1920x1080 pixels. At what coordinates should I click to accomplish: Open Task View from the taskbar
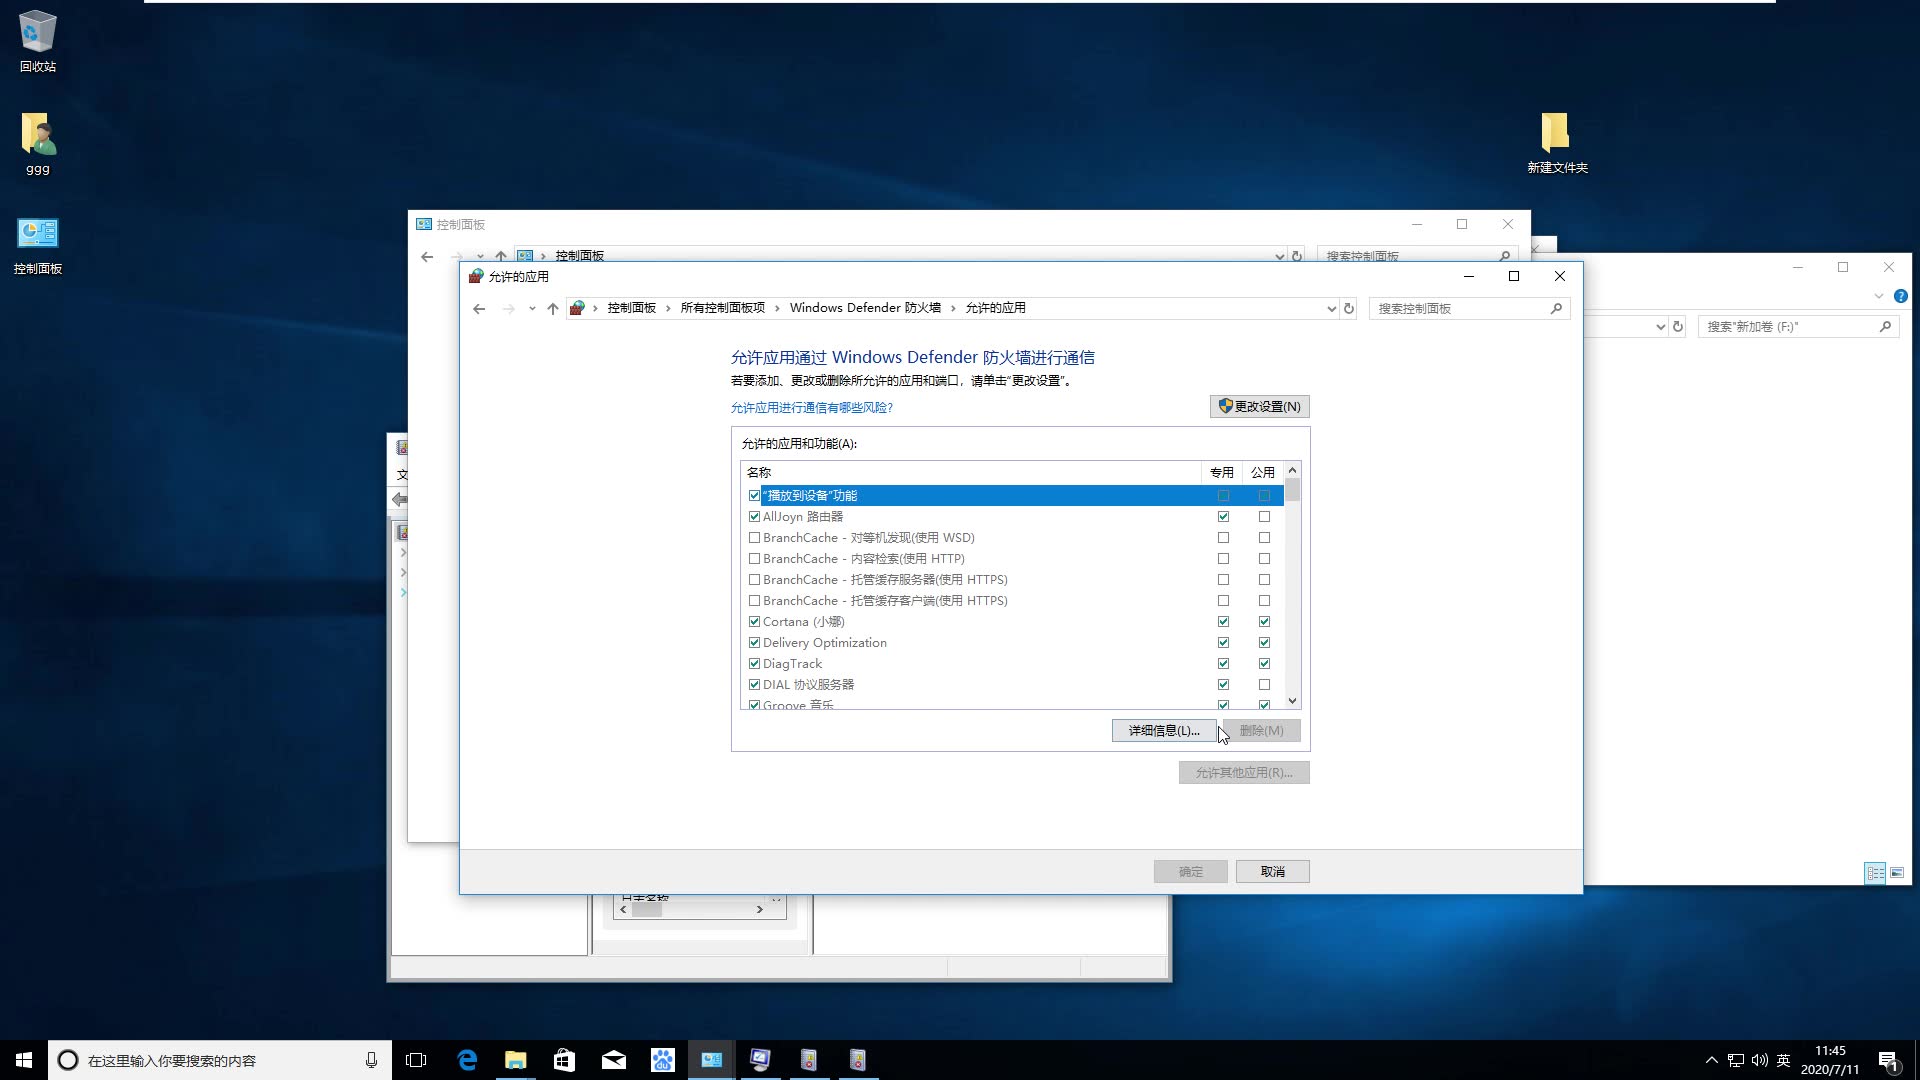click(416, 1060)
